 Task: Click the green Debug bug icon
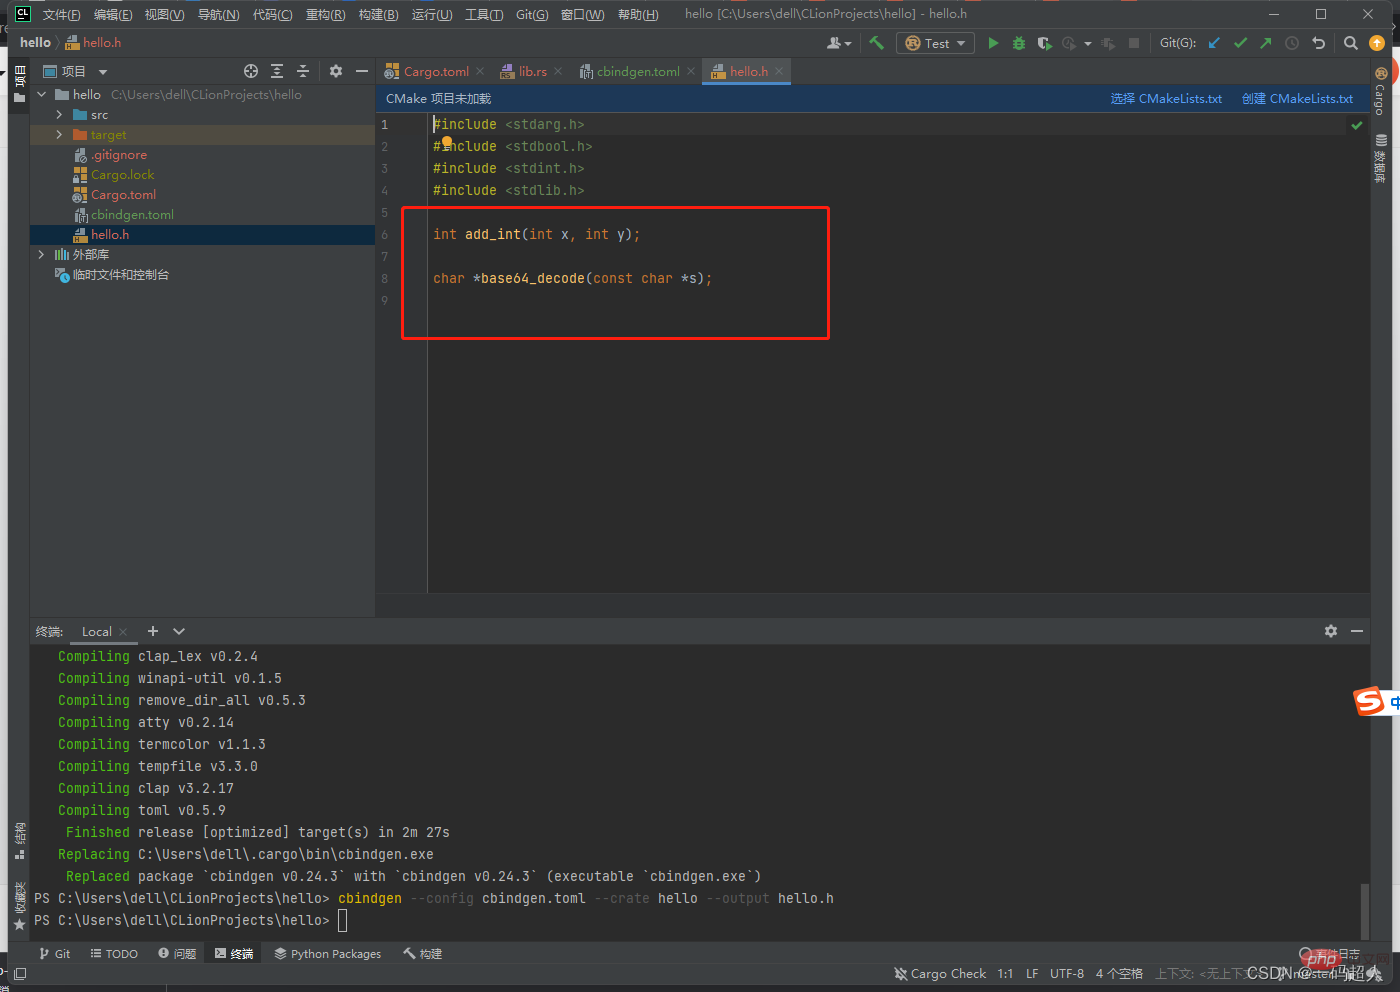pos(1019,43)
